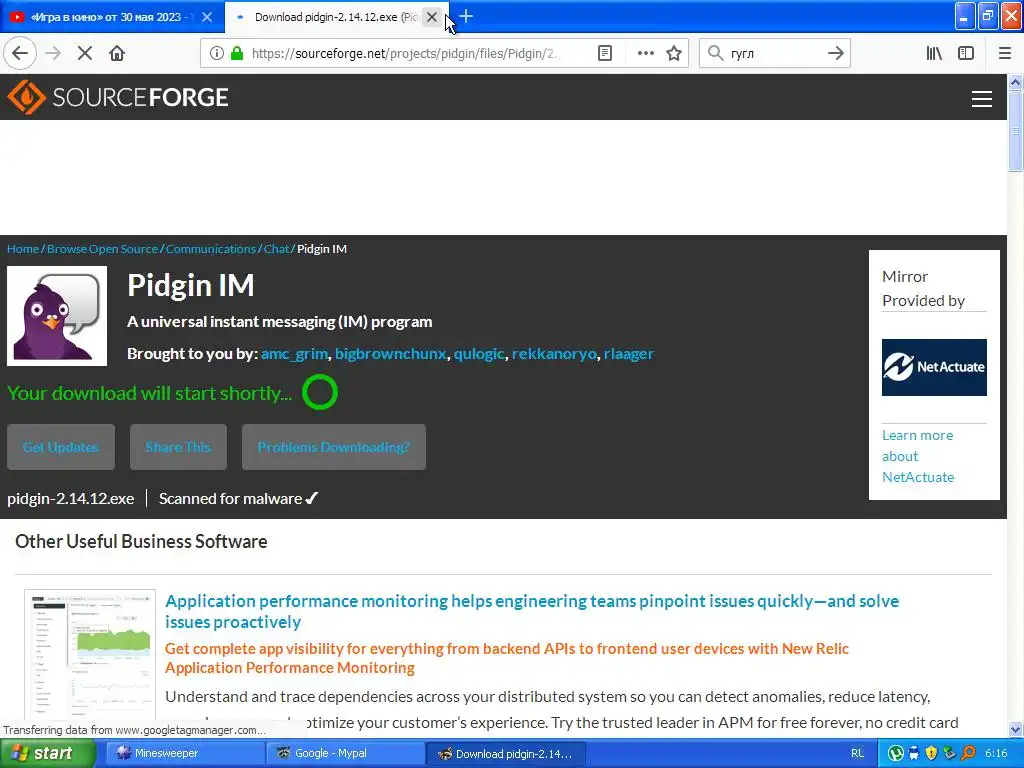Click the yellow shield tray icon
The height and width of the screenshot is (768, 1024).
coord(931,754)
